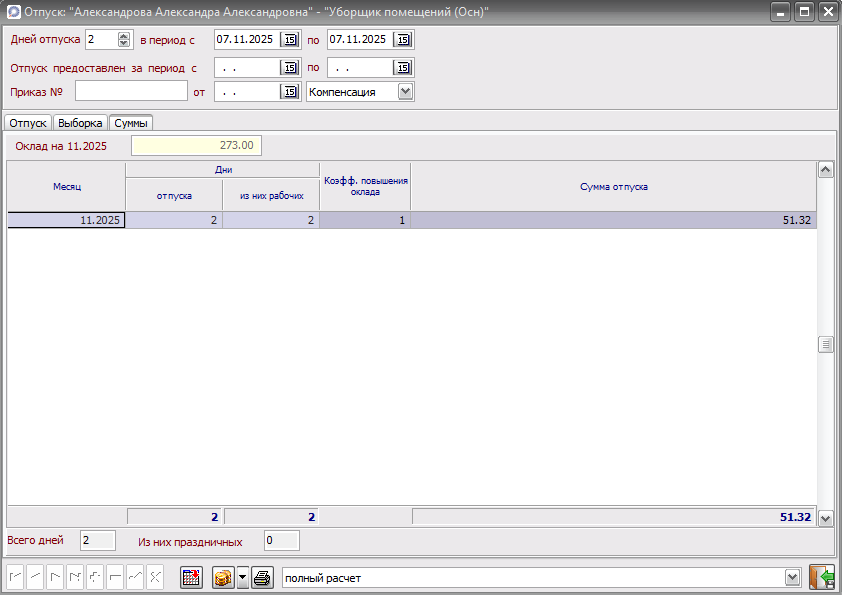842x595 pixels.
Task: Select the 11.2025 month cell in table
Action: [66, 220]
